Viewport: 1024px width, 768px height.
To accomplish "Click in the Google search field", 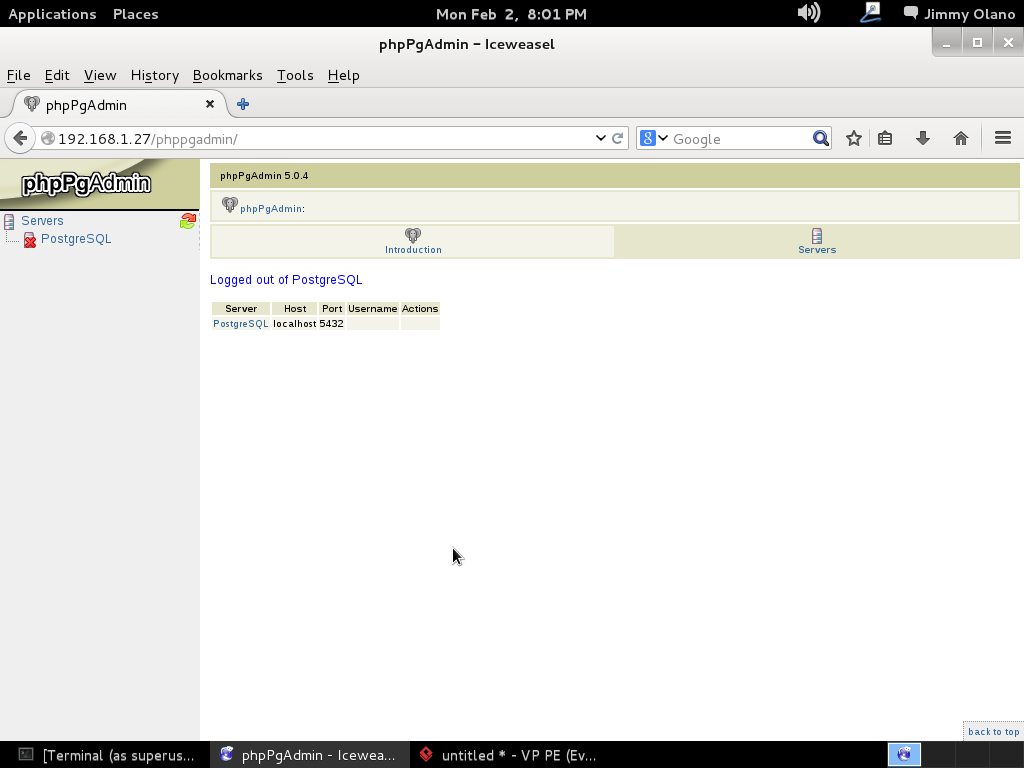I will pos(738,139).
